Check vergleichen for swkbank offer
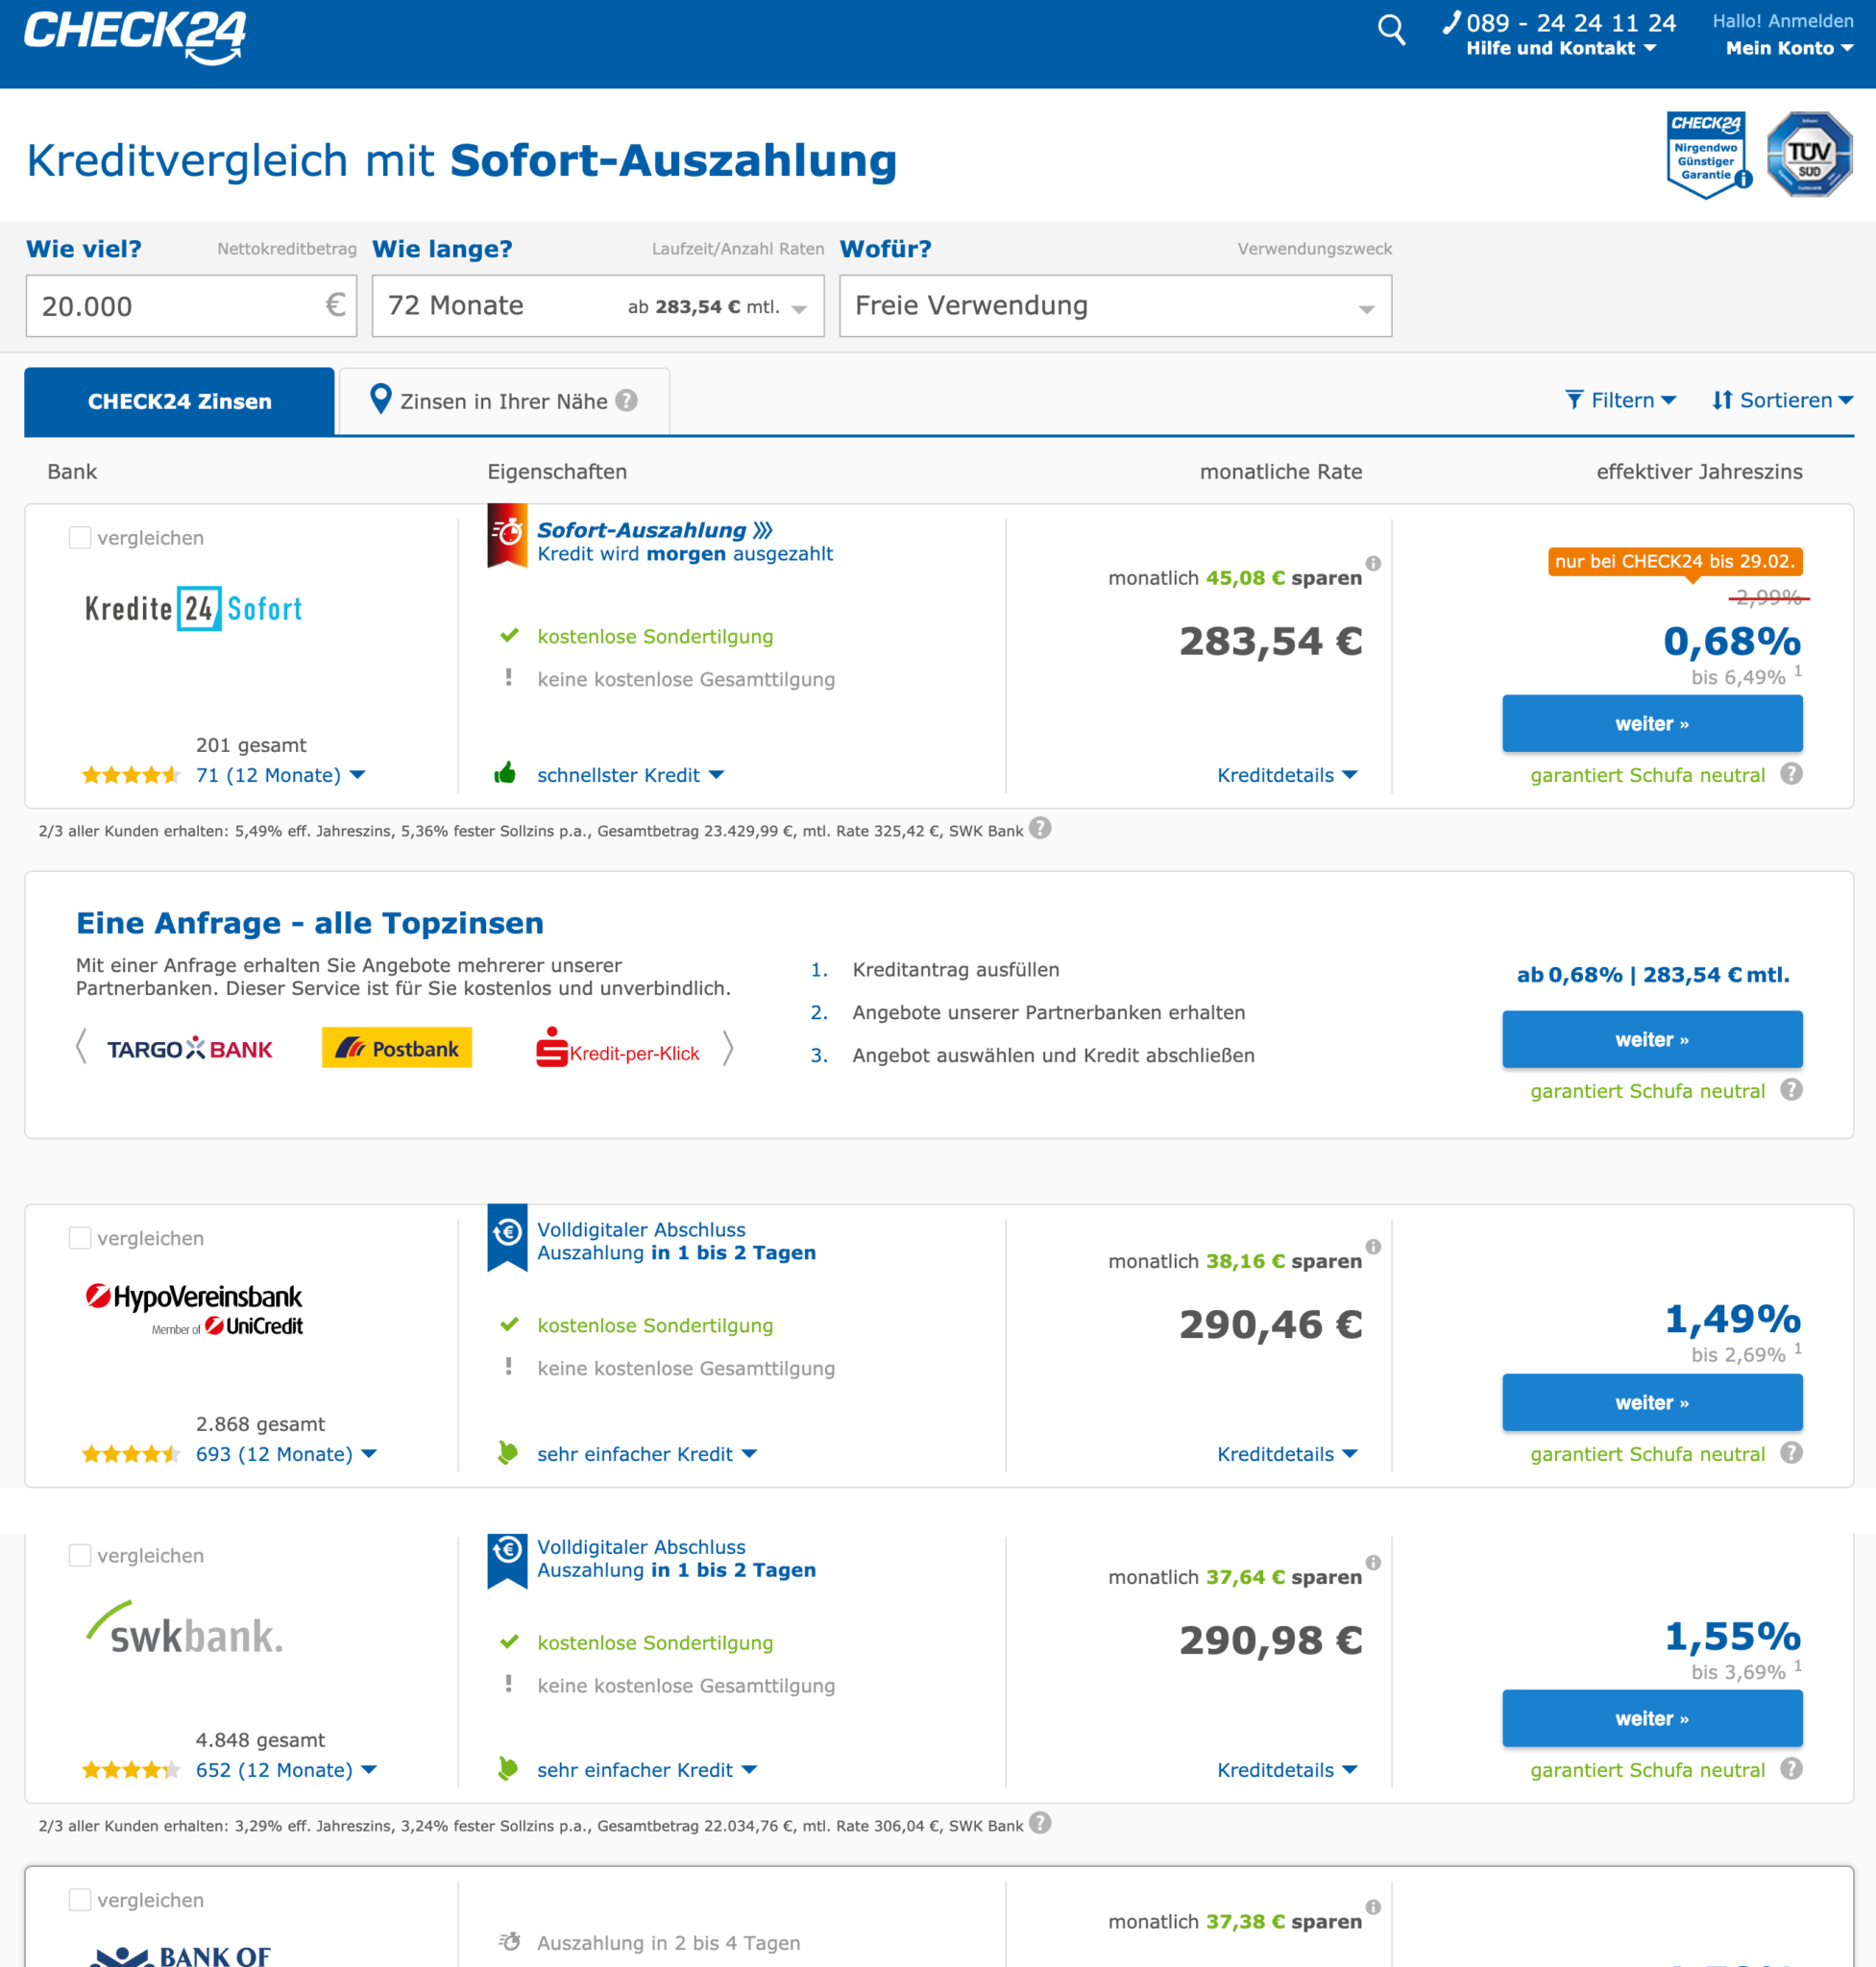Viewport: 1876px width, 1967px height. click(x=80, y=1555)
